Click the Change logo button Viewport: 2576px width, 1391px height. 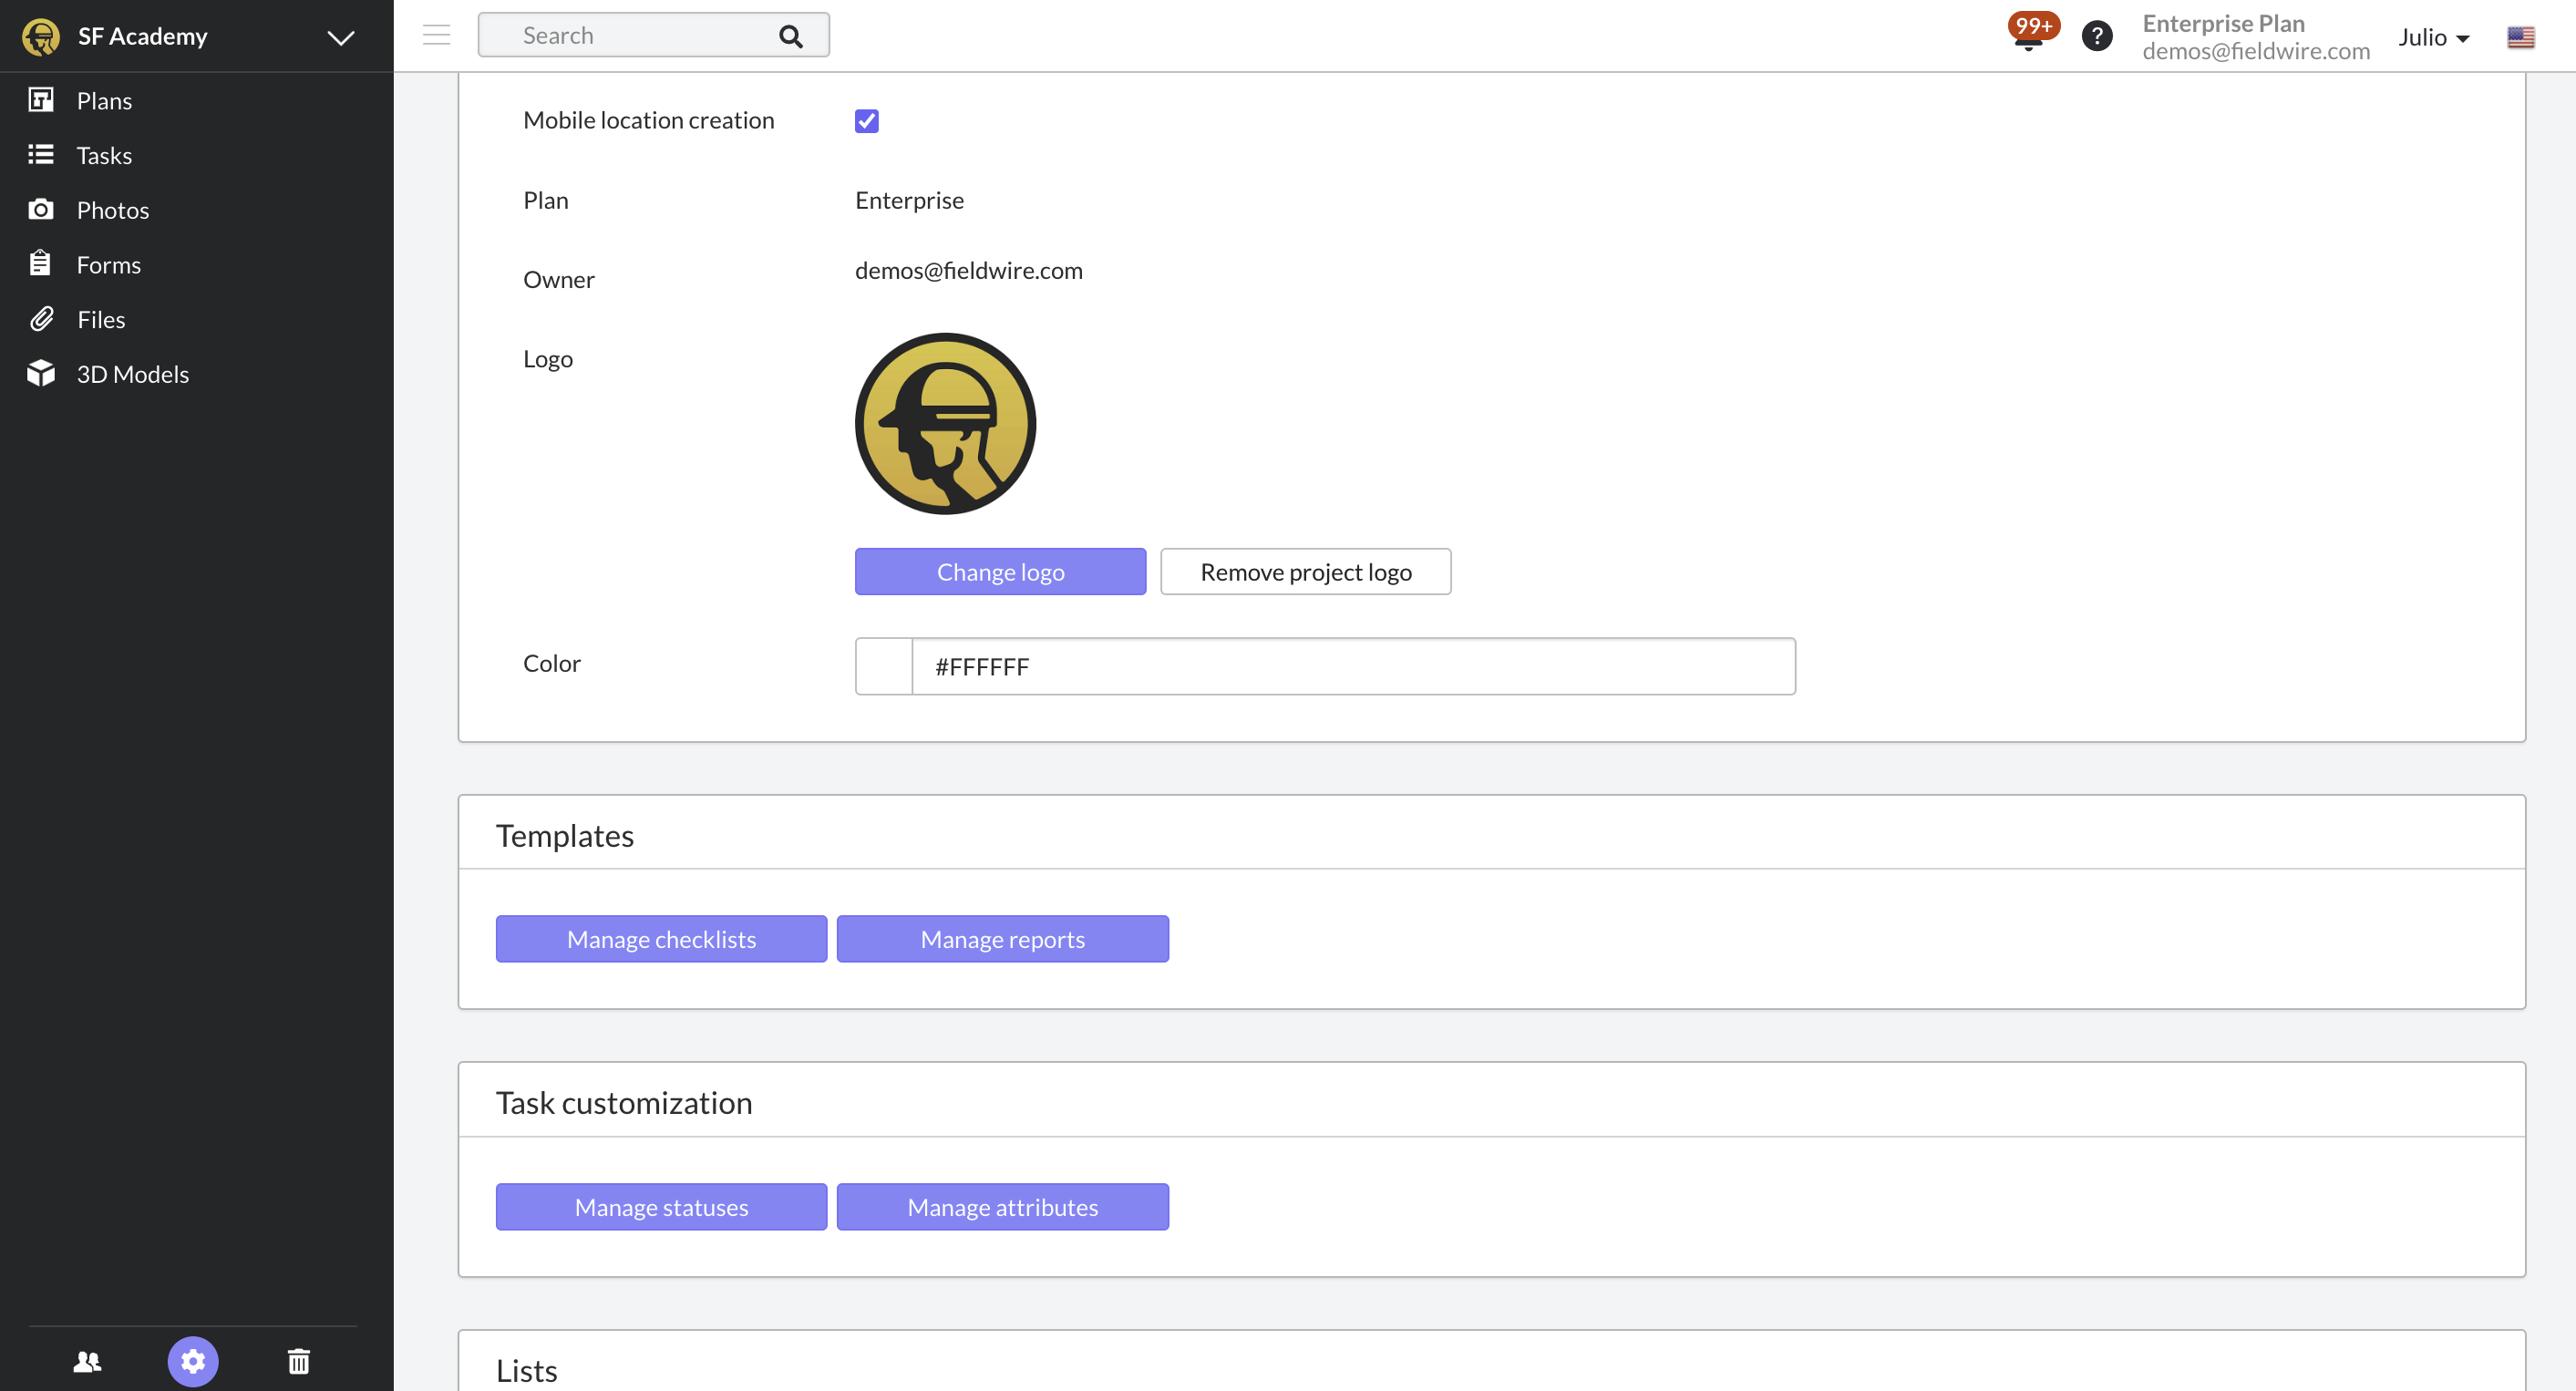[x=1000, y=572]
